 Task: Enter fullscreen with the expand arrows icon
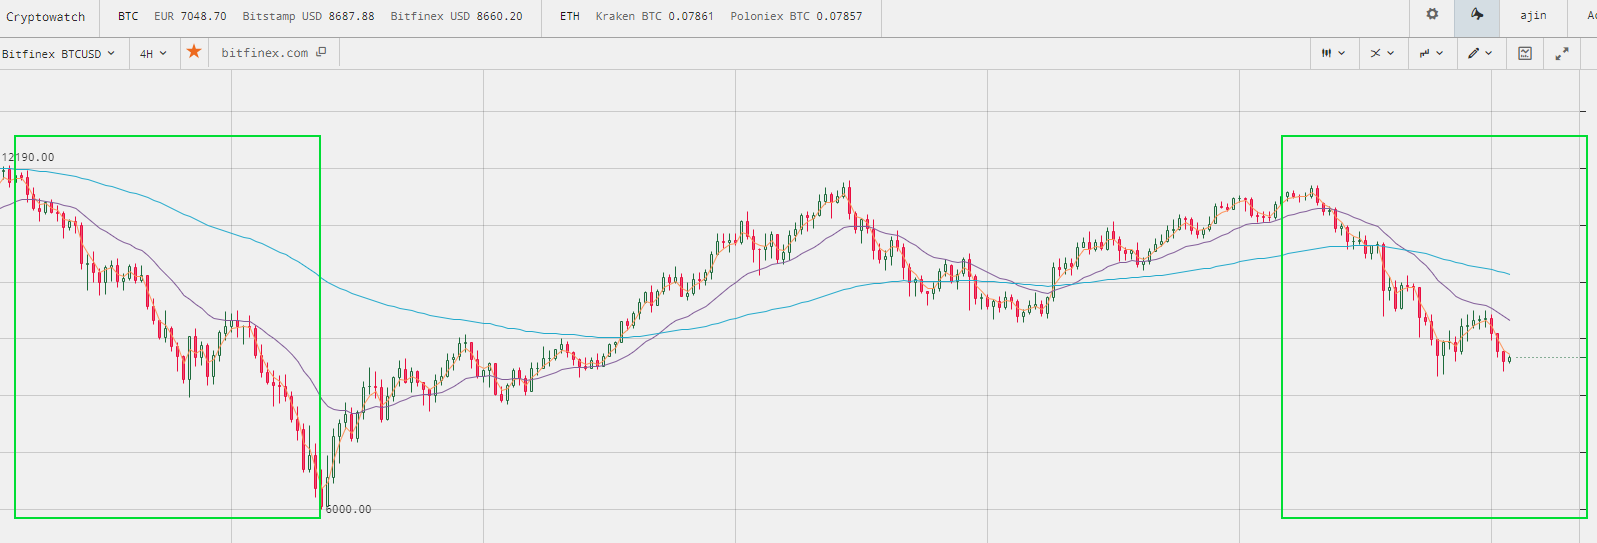(1562, 53)
